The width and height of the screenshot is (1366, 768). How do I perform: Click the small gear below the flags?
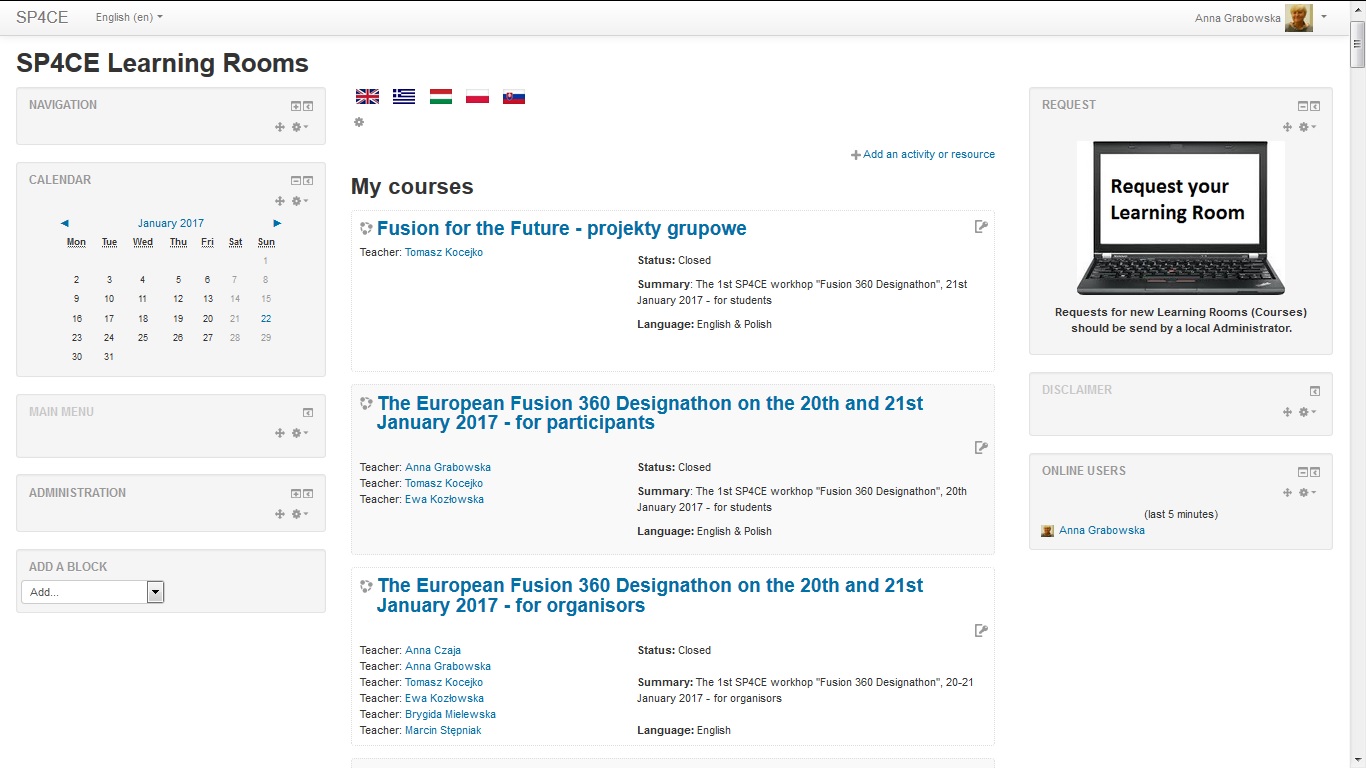point(359,122)
